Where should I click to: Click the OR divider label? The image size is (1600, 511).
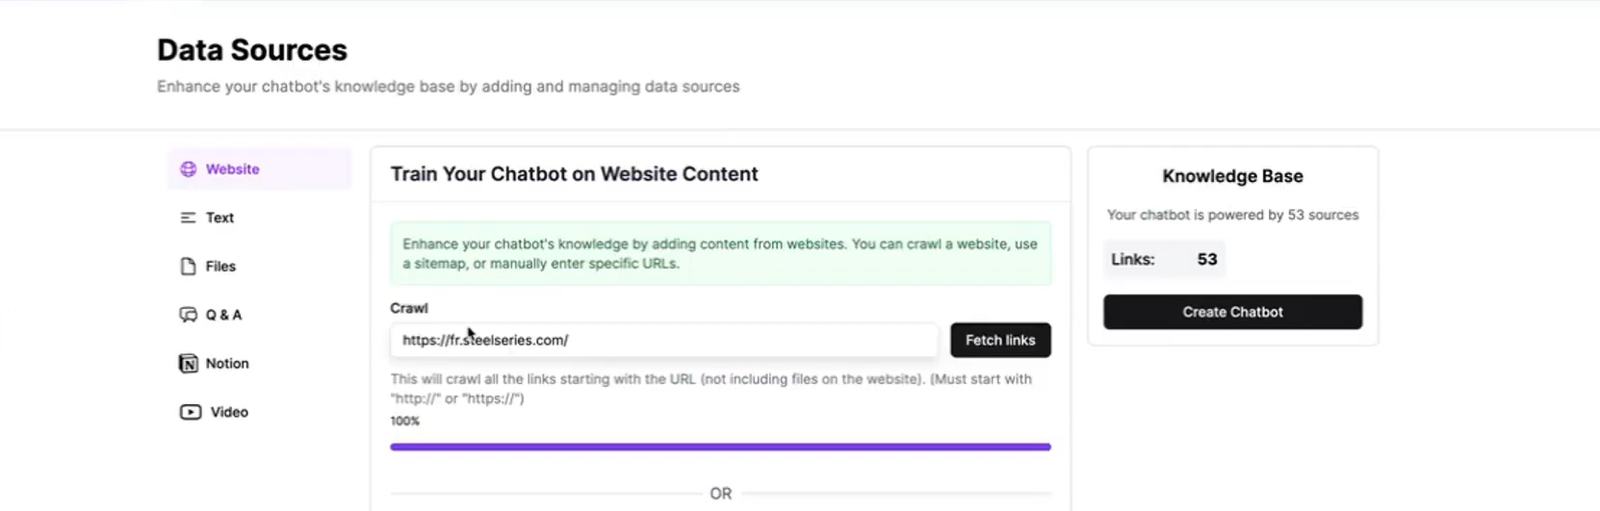[x=721, y=494]
